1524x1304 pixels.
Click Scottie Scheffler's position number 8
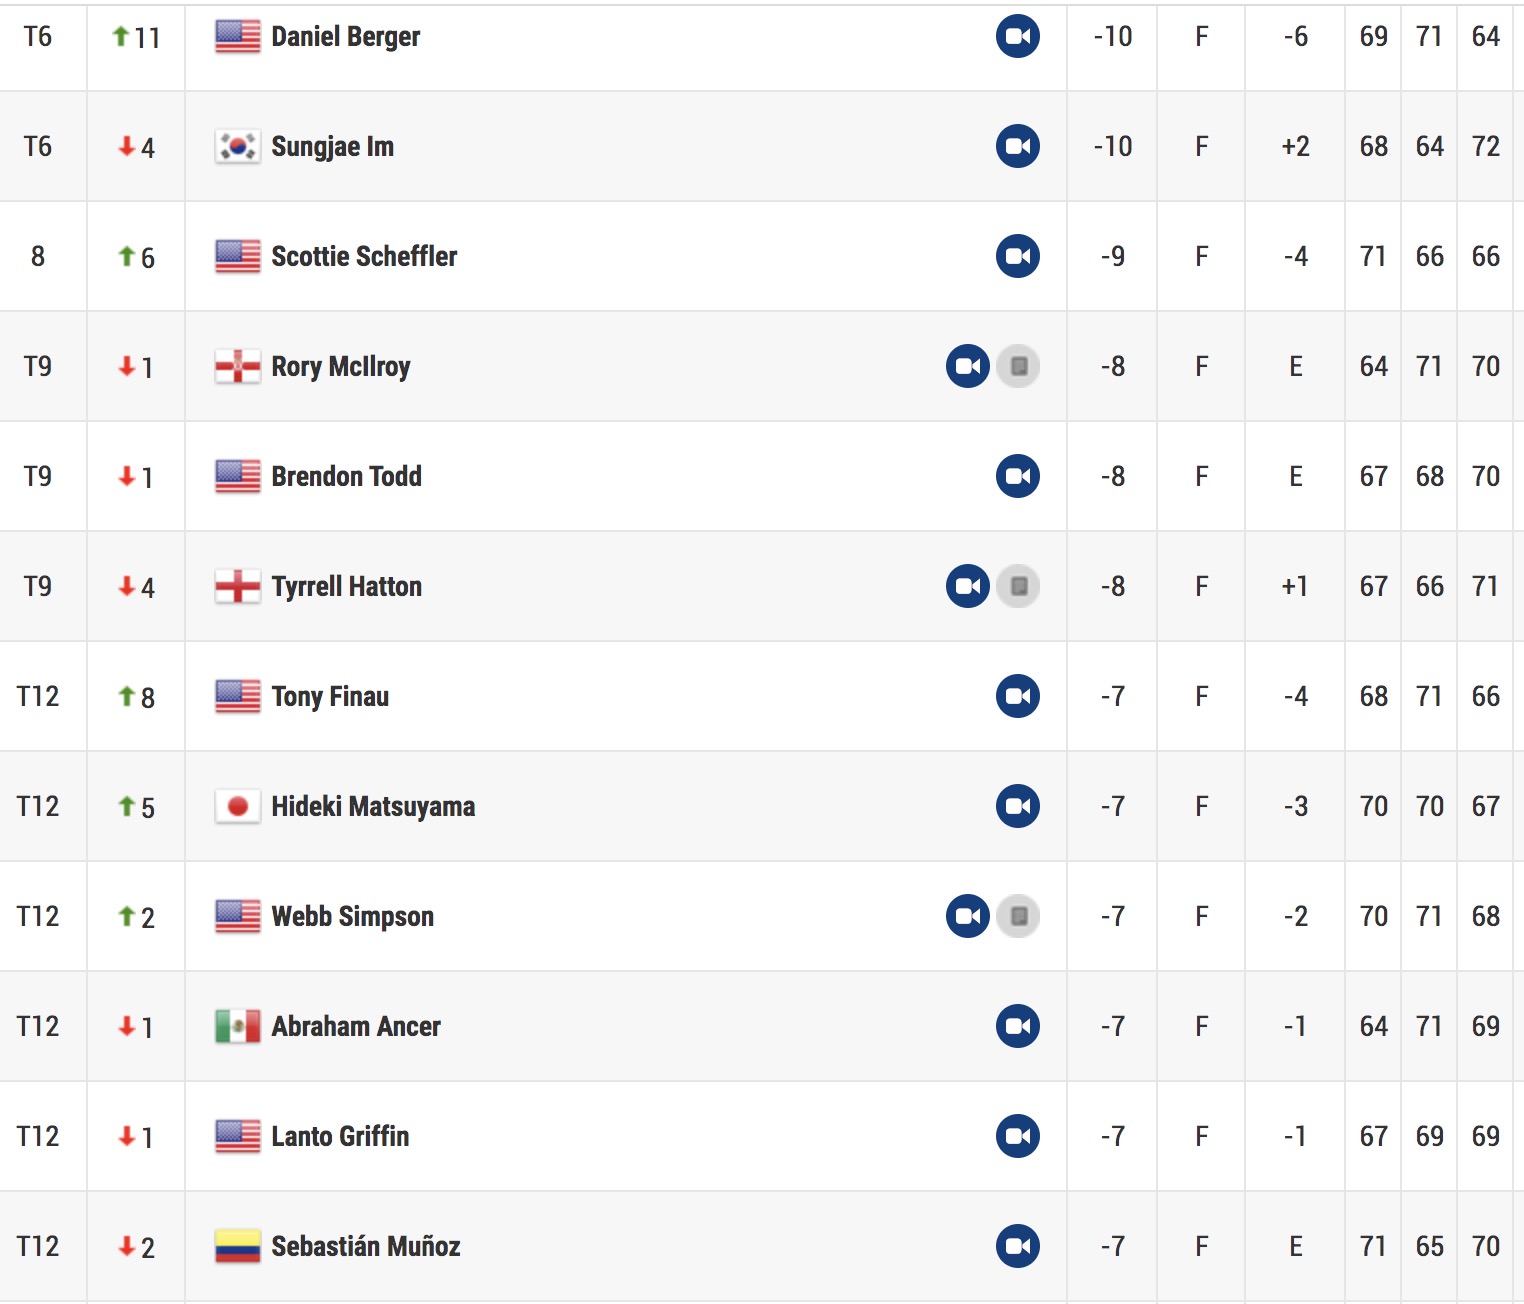[x=38, y=257]
